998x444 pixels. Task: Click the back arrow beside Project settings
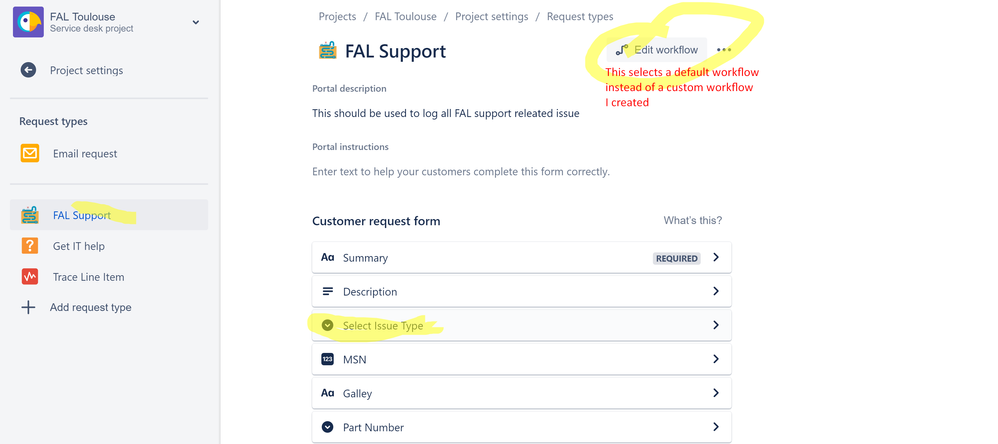point(28,70)
